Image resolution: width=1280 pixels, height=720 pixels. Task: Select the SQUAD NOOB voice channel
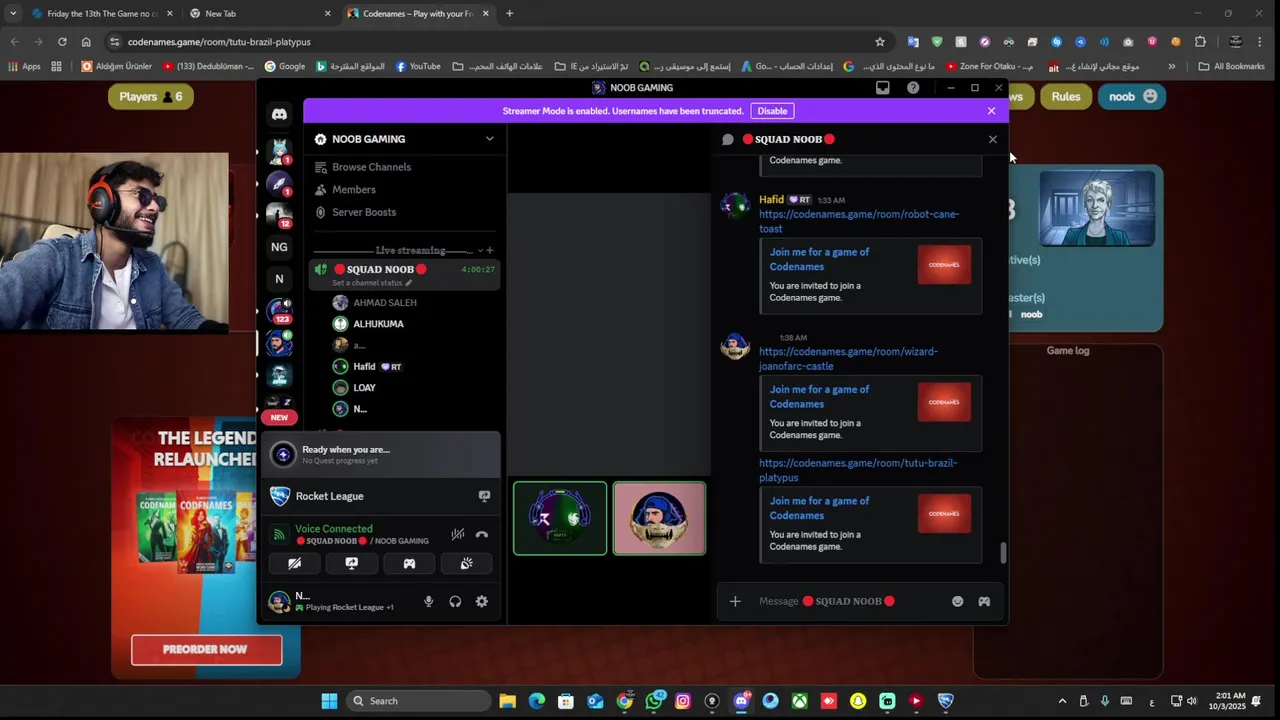tap(404, 275)
